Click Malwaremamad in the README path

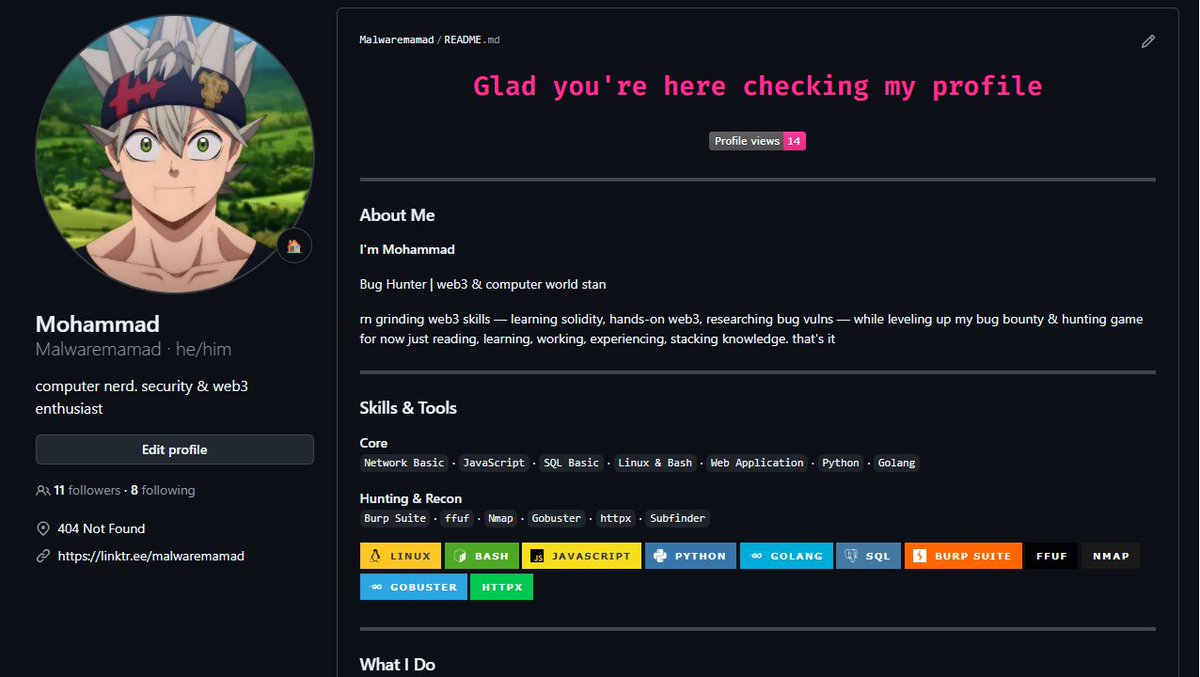click(397, 40)
